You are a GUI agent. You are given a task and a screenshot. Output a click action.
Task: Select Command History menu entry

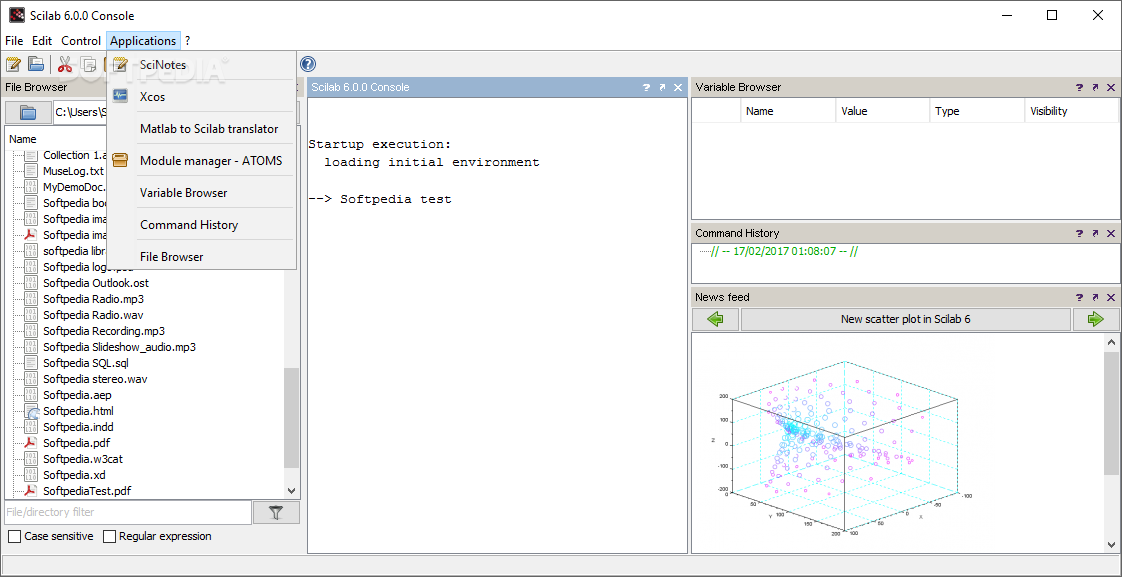point(201,225)
